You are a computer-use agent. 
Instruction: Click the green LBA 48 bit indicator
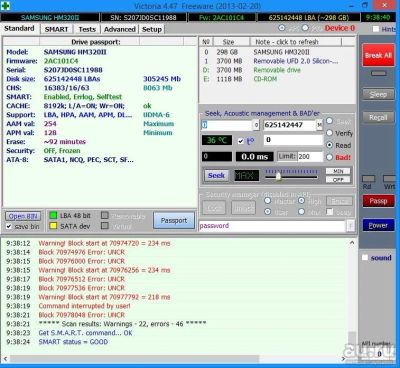53,215
